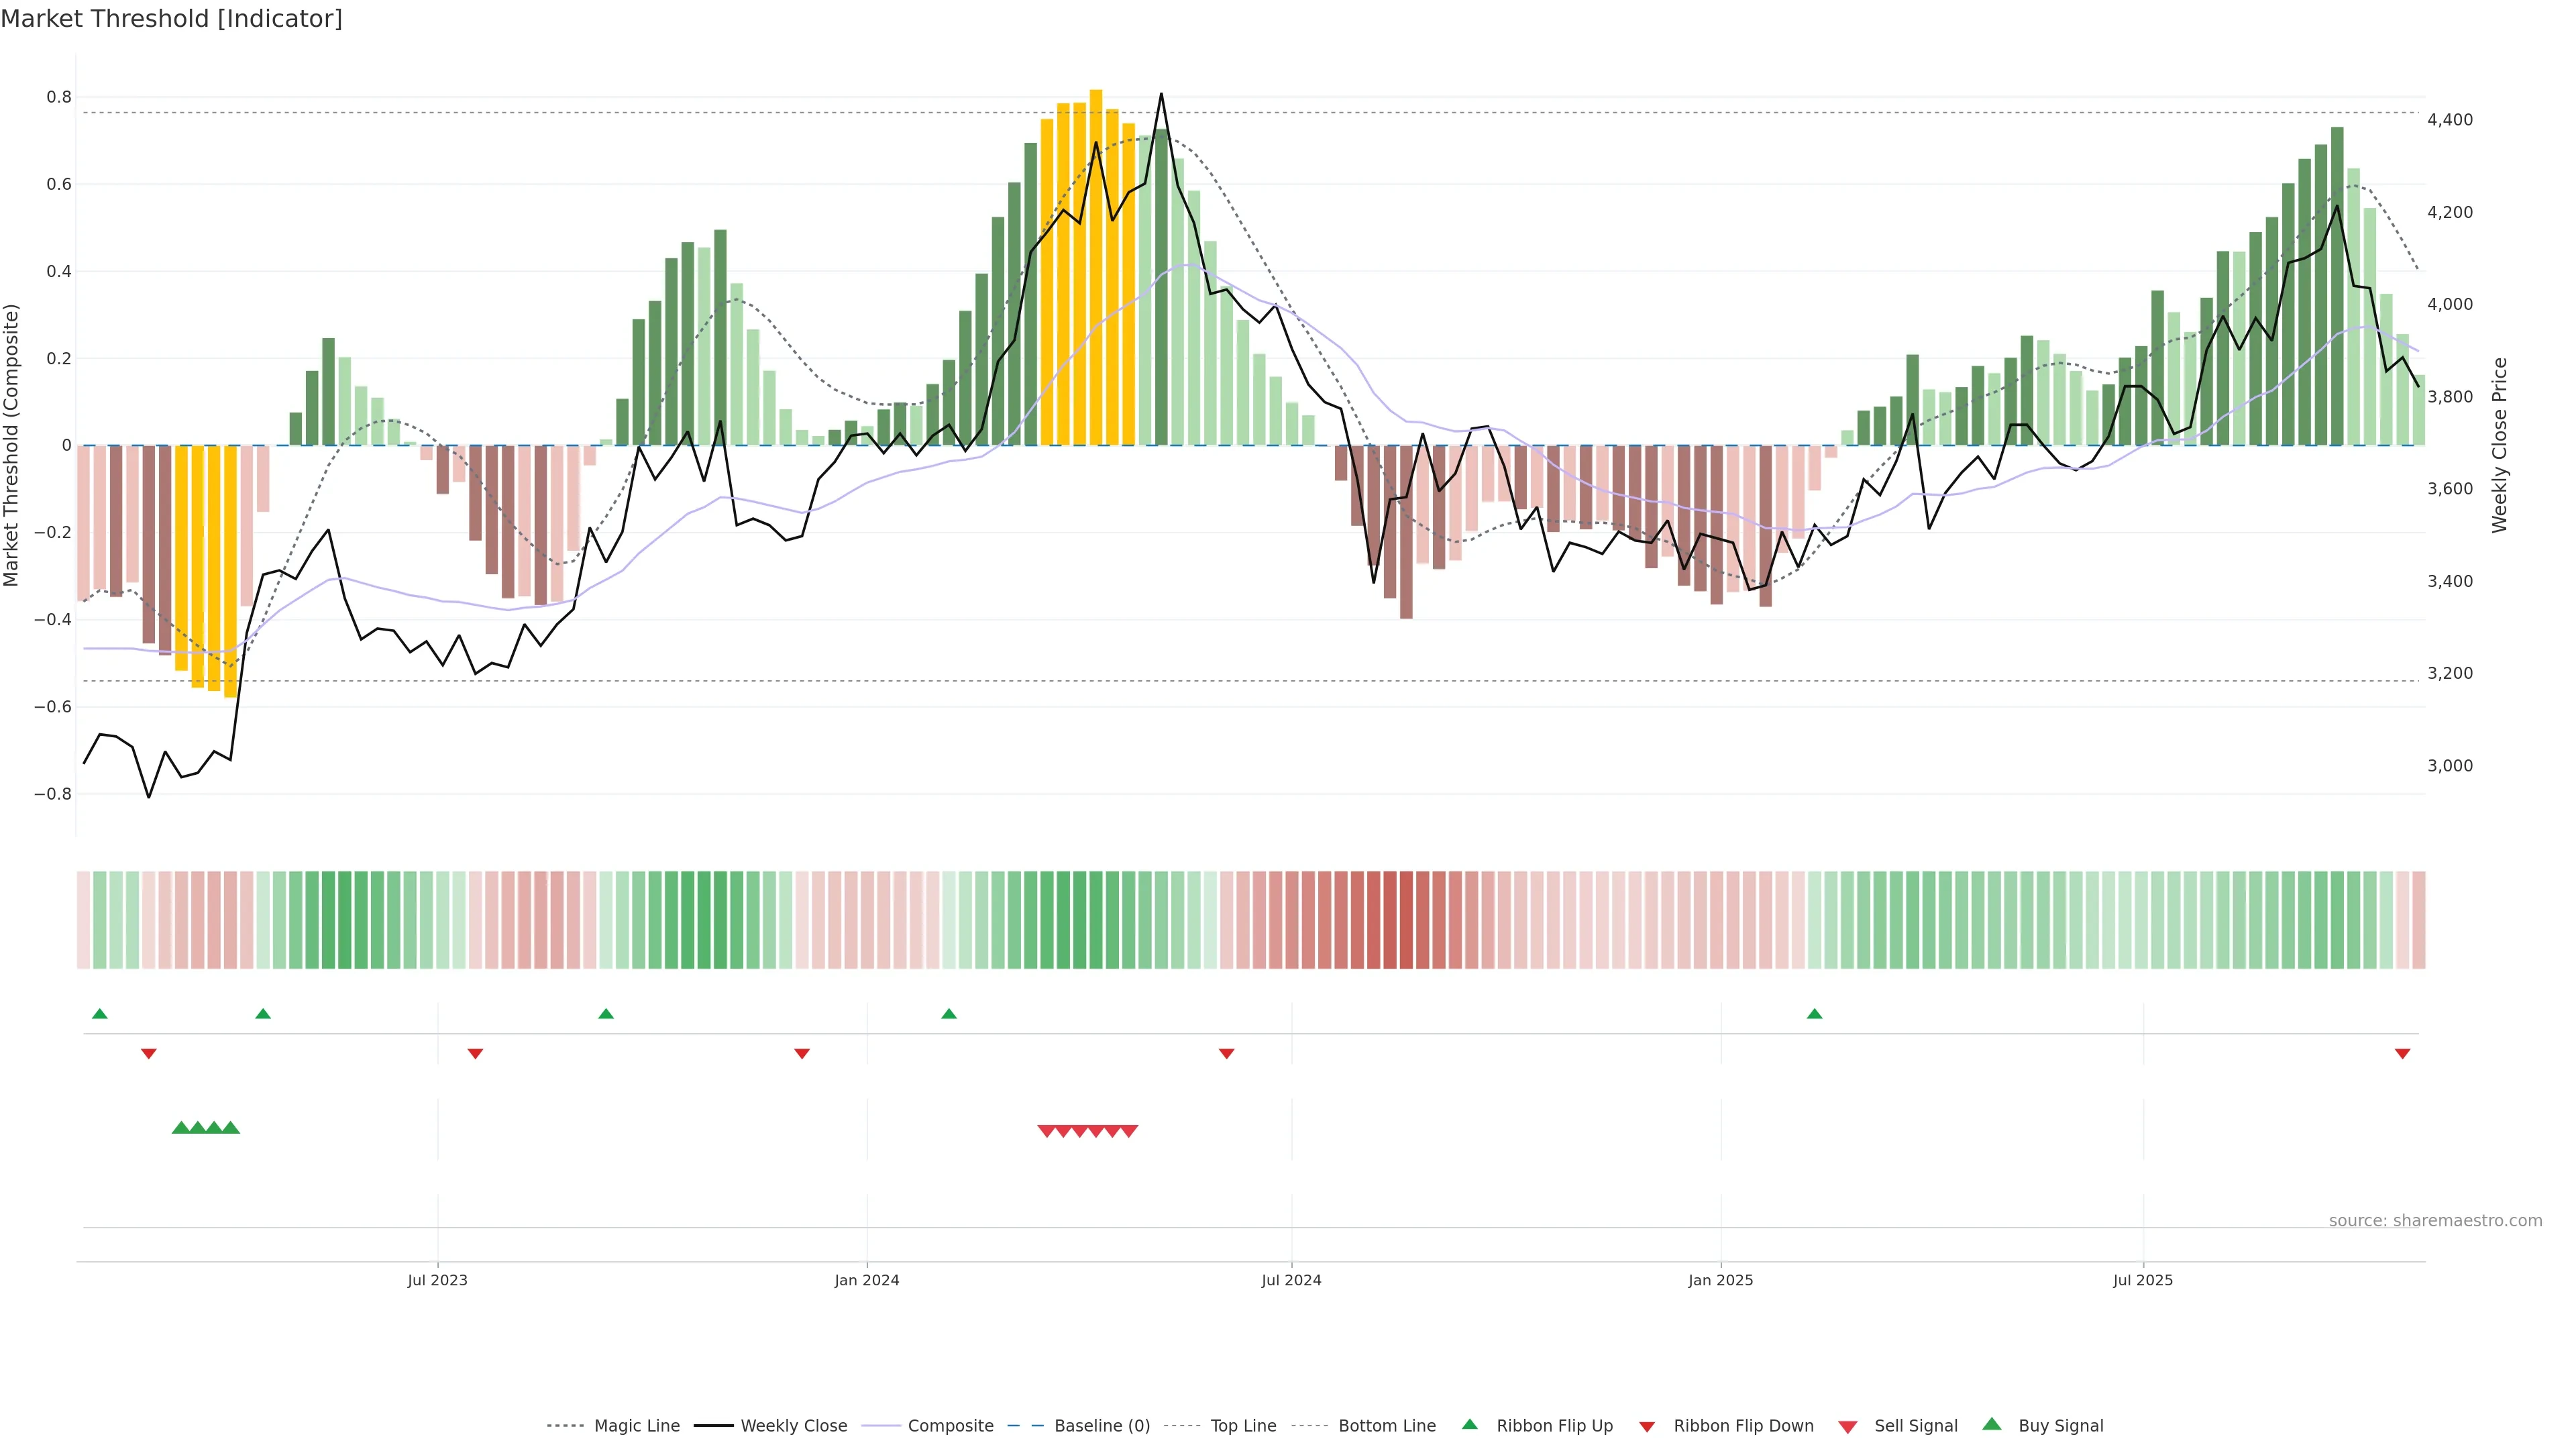This screenshot has width=2576, height=1449.
Task: Select the Top Line legend entry
Action: 1243,1425
